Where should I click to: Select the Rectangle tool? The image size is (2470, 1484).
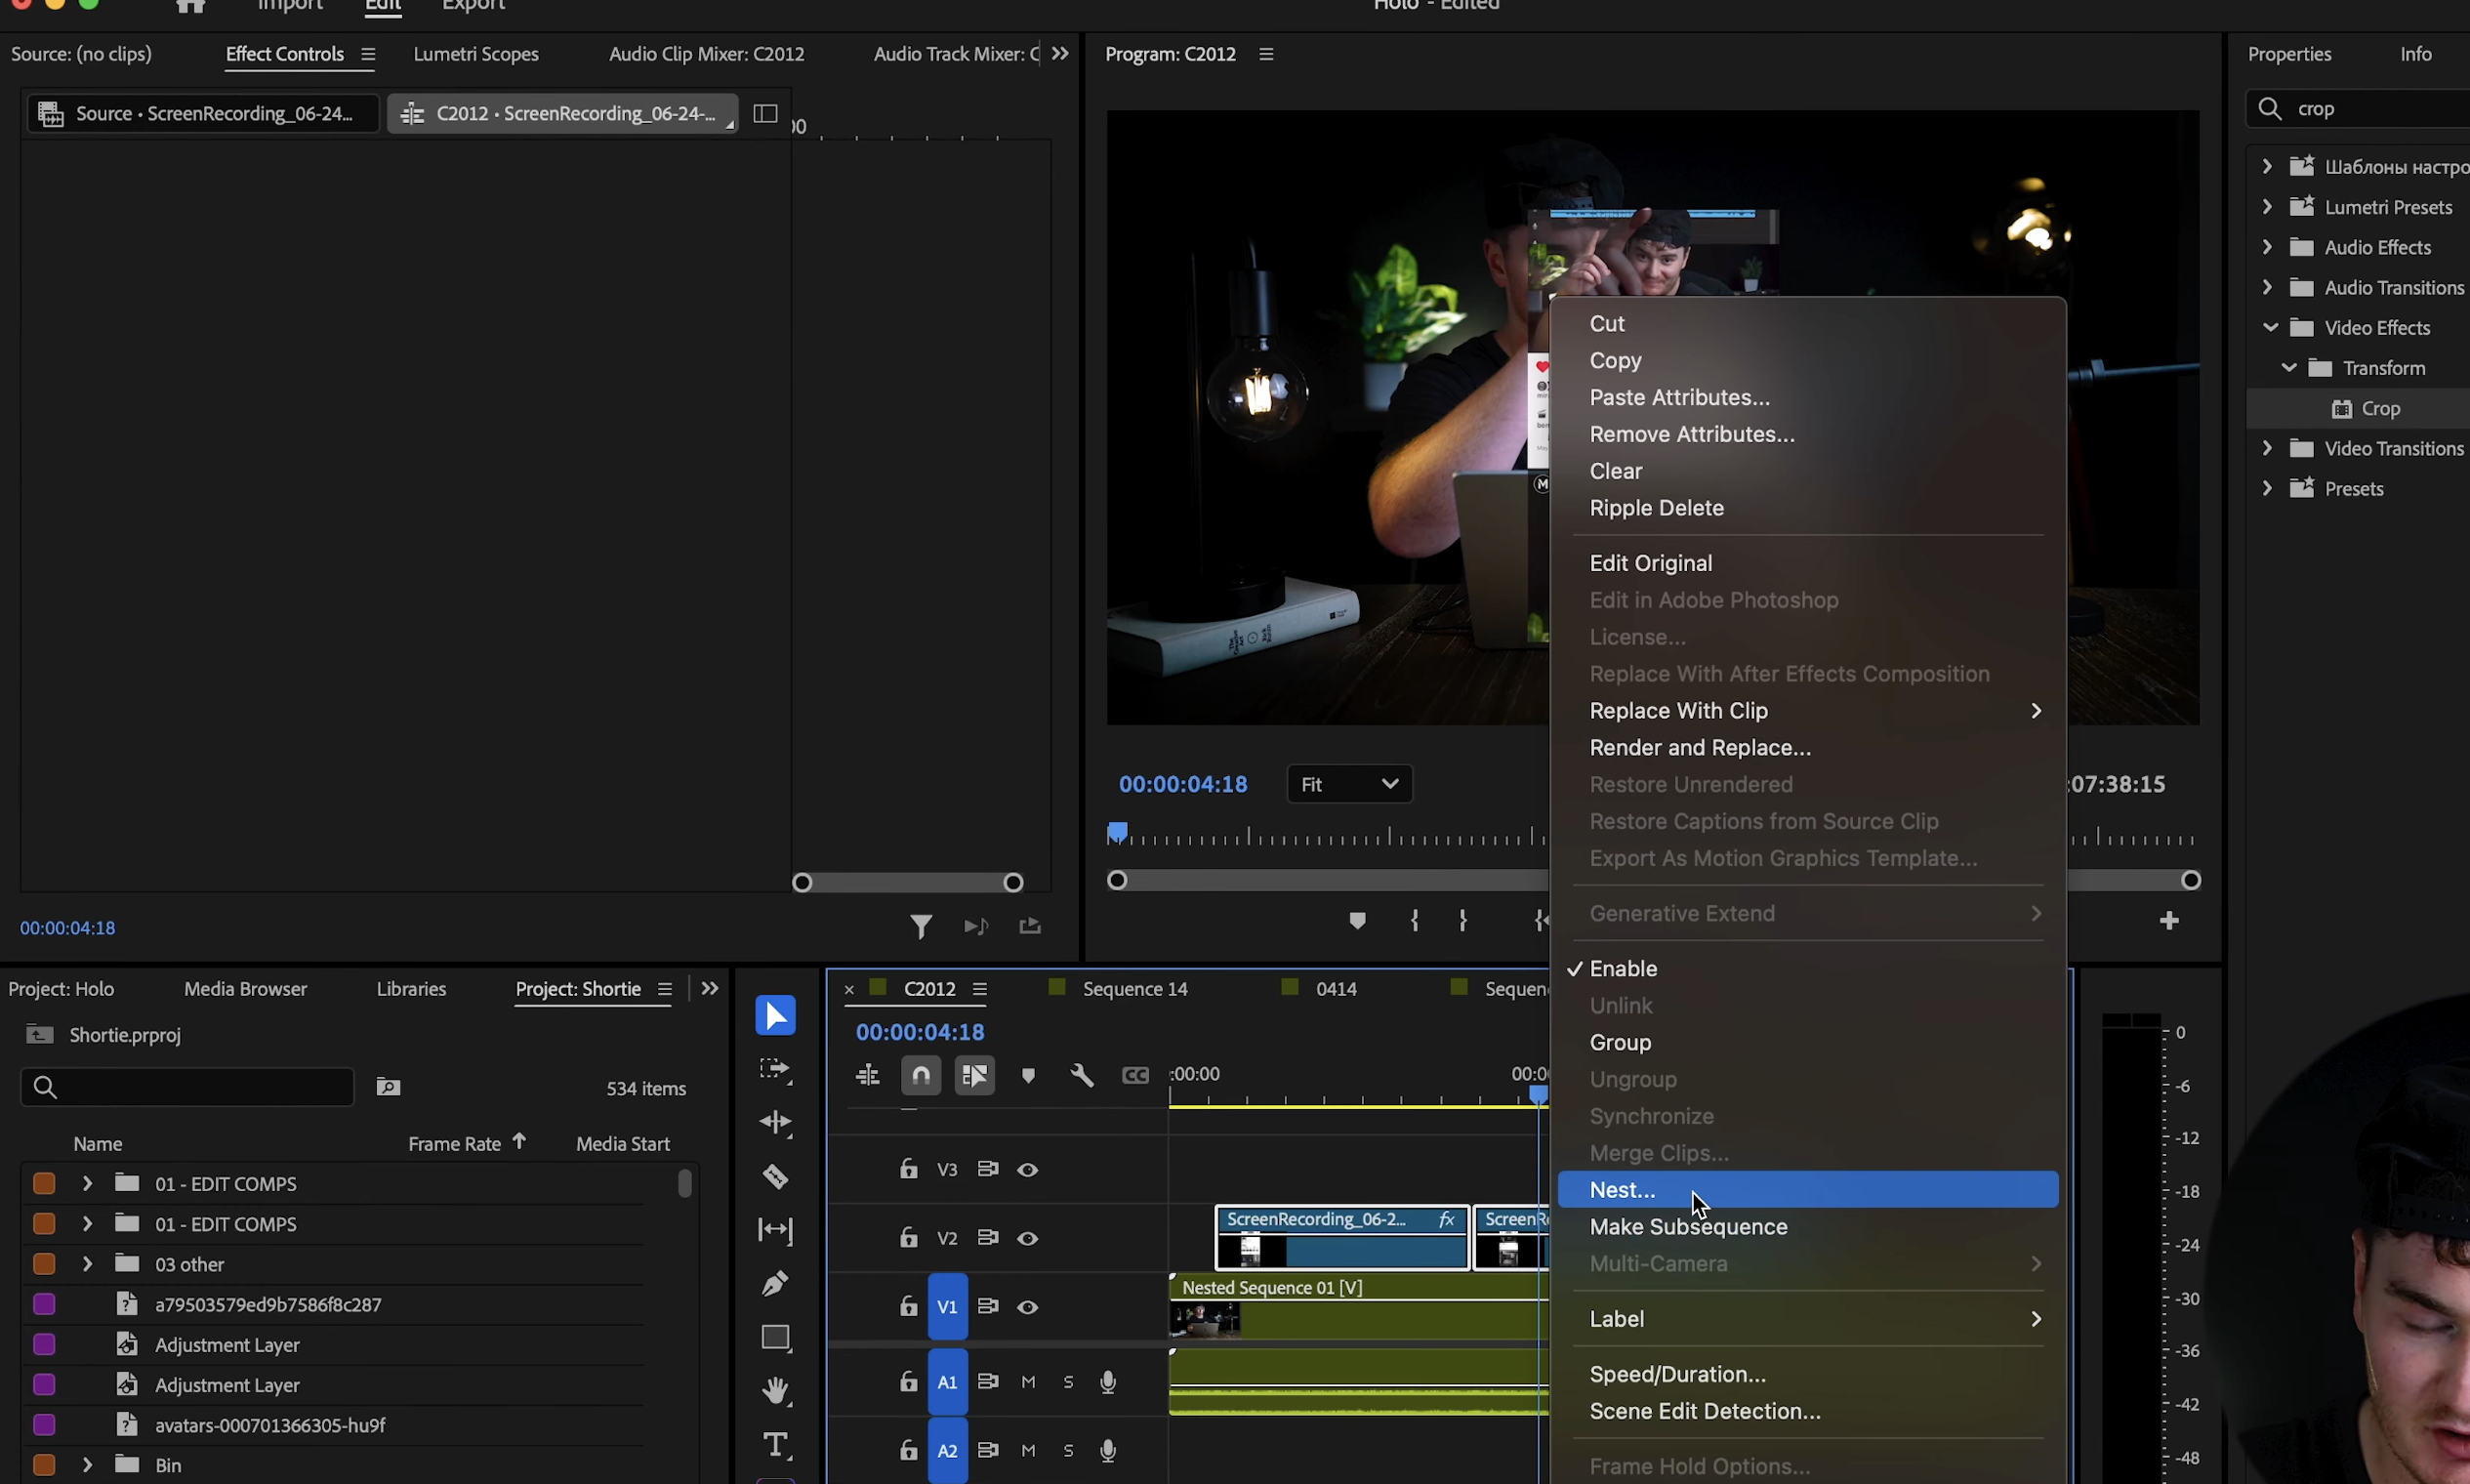775,1337
